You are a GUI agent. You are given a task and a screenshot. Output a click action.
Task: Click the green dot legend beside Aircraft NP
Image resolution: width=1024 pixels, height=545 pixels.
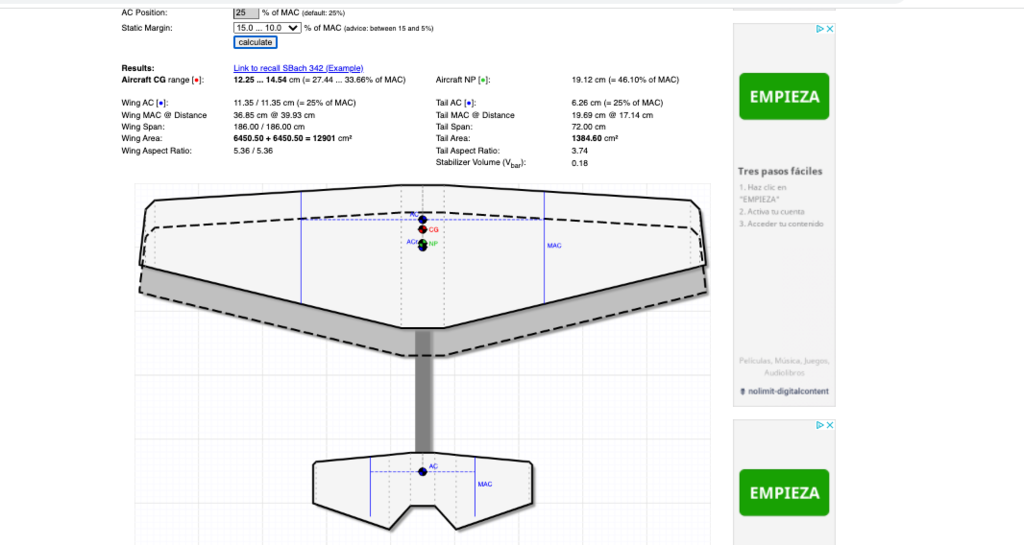point(482,78)
